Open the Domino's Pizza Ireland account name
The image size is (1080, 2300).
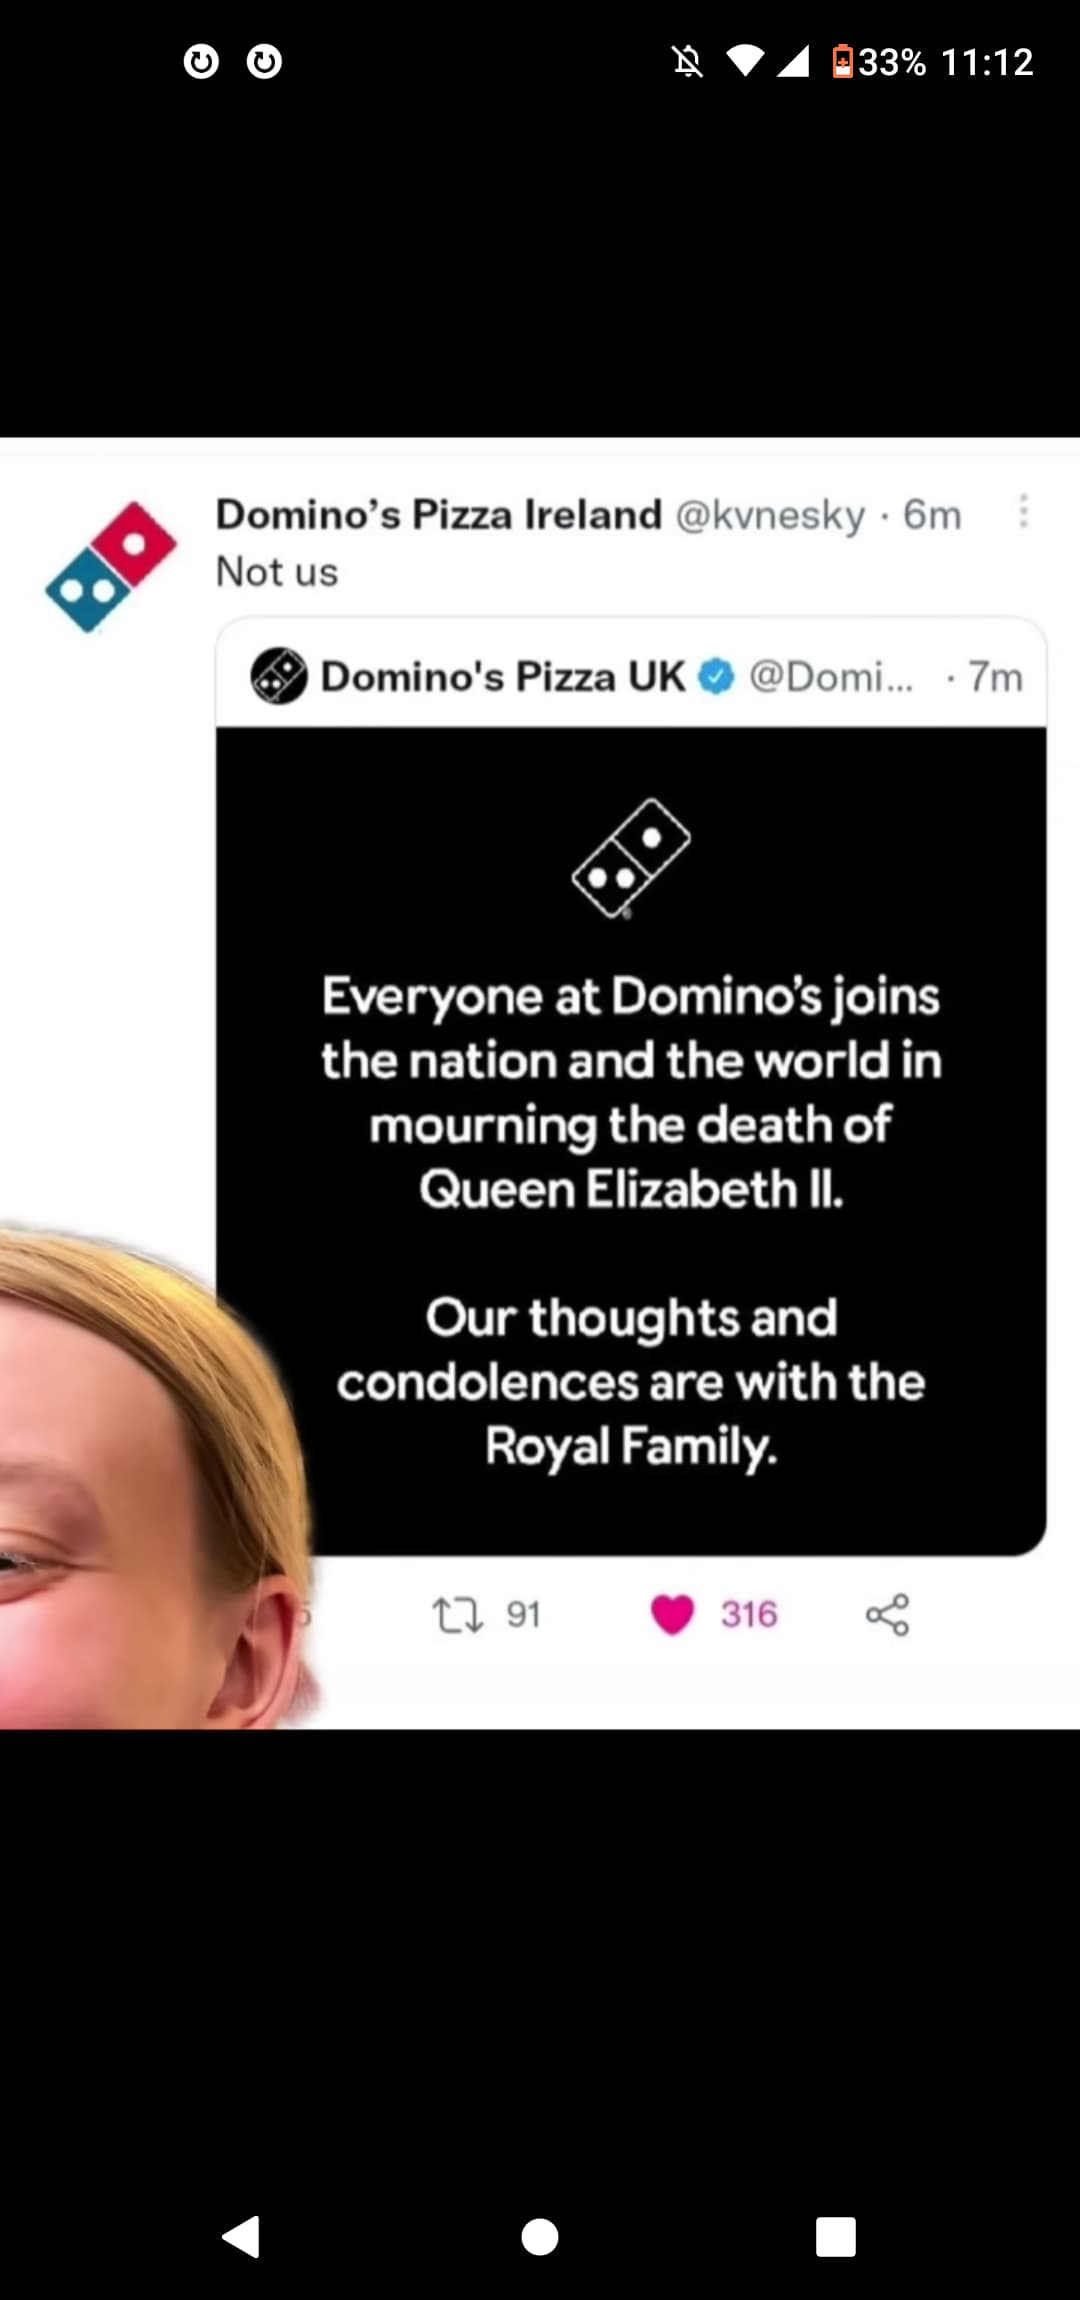click(x=439, y=515)
